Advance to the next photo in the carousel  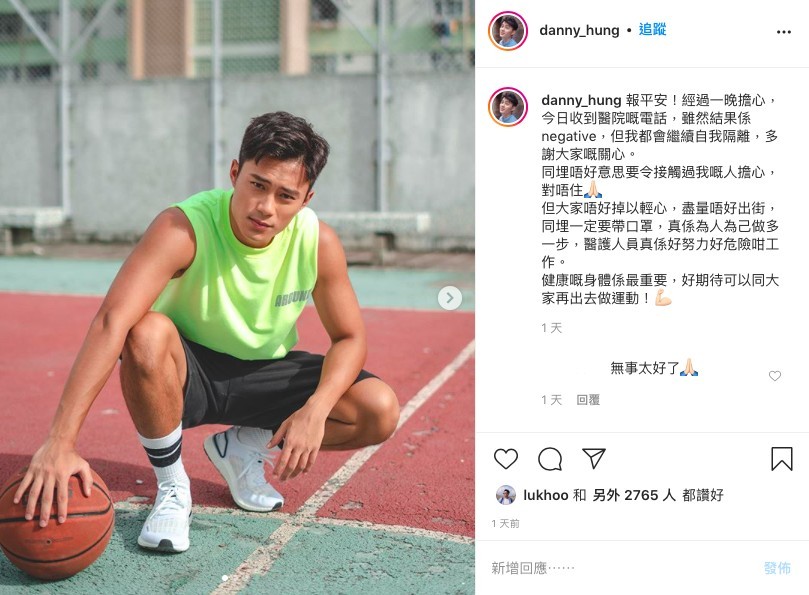pos(449,298)
